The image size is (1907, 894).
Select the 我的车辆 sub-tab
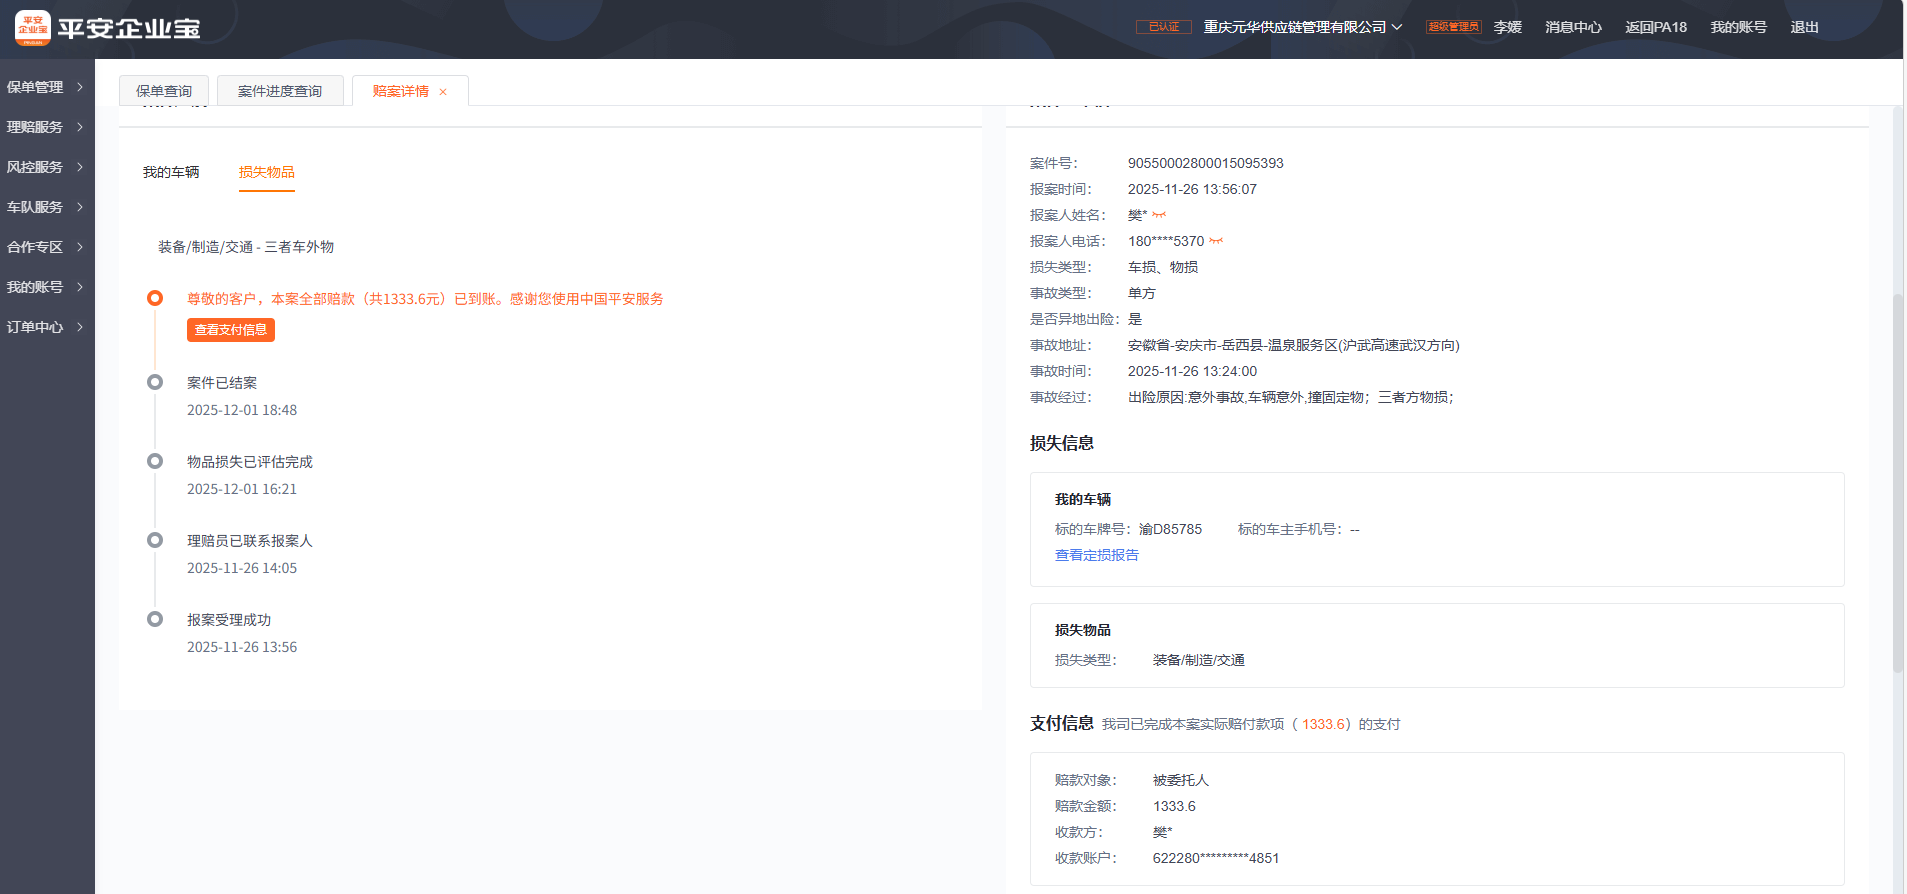pos(171,172)
